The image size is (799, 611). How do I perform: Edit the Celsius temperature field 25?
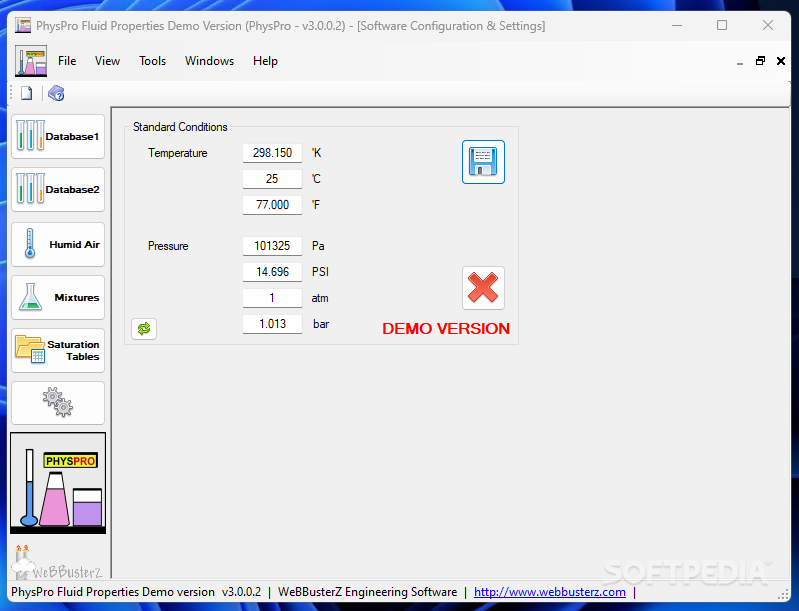coord(272,179)
